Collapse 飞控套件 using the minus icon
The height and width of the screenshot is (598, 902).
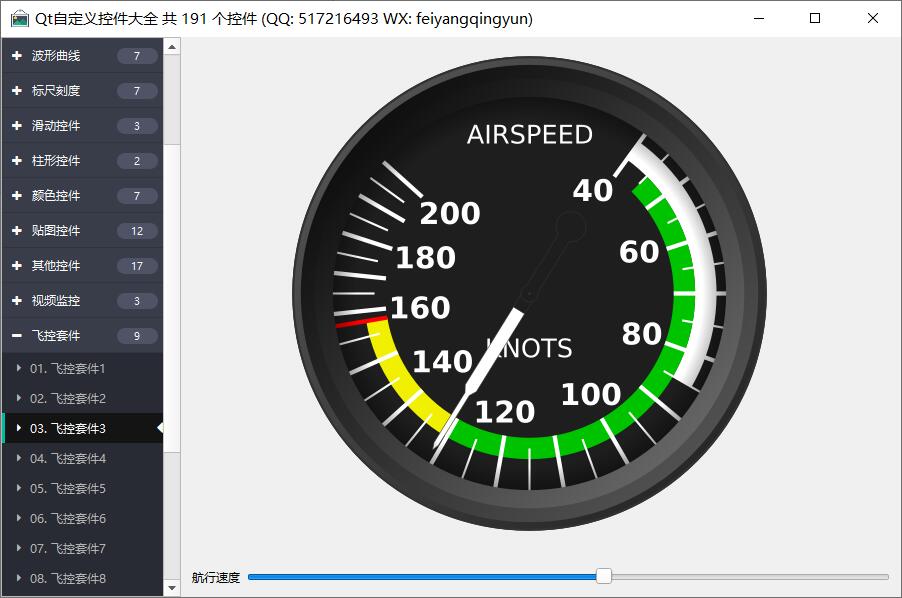click(17, 336)
